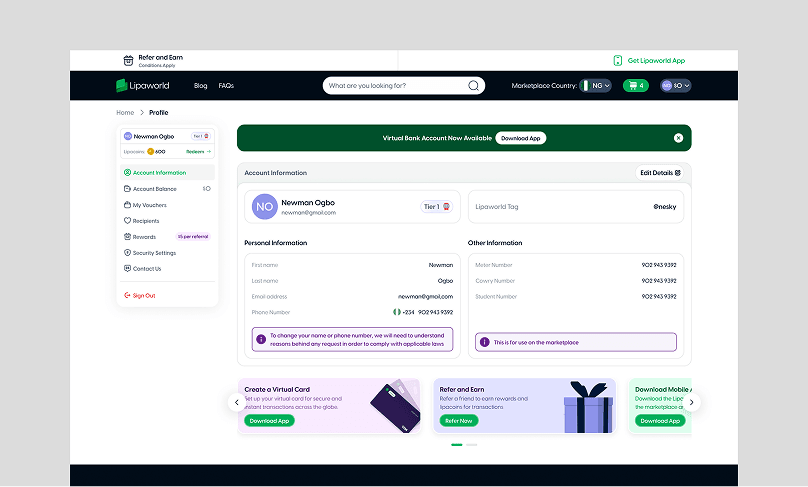Viewport: 808px width, 487px height.
Task: Open Account Information in sidebar
Action: 167,173
